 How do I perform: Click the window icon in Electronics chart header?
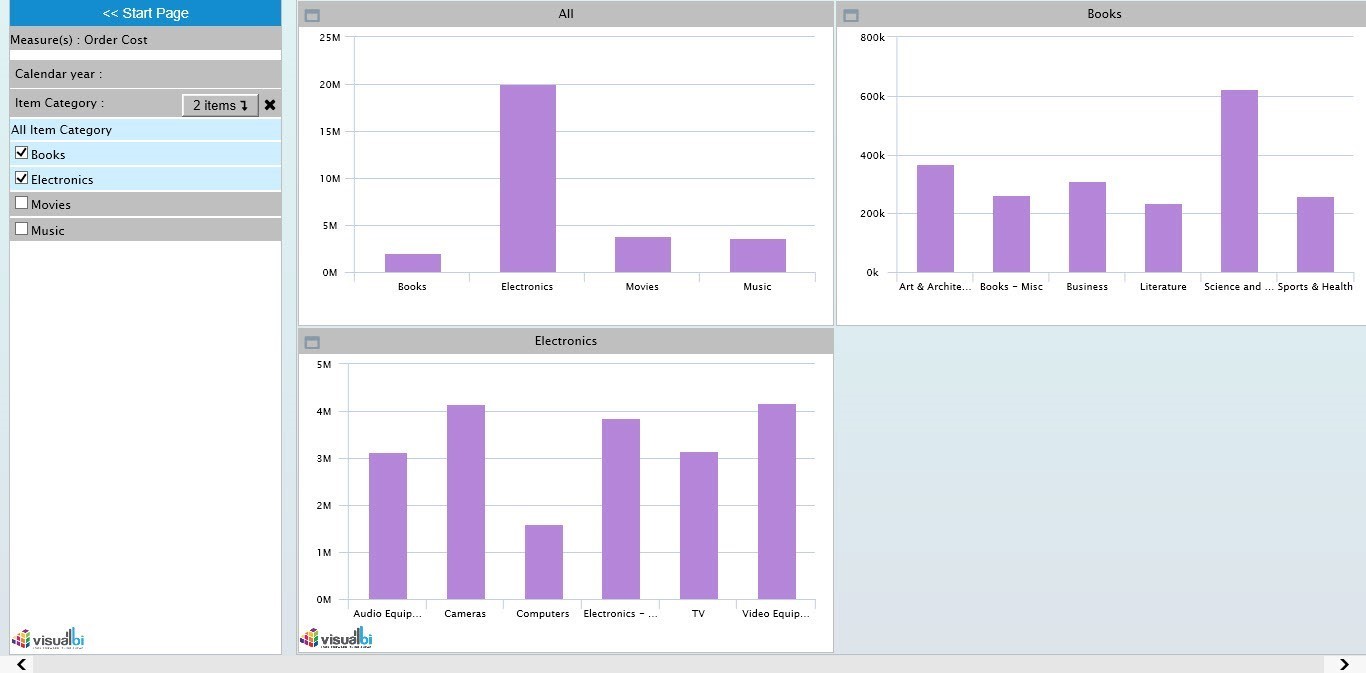coord(312,342)
